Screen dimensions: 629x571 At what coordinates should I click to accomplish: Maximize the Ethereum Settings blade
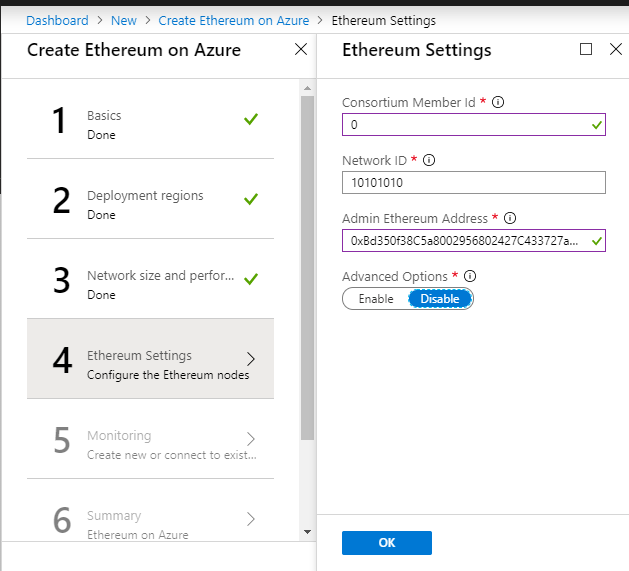pos(586,49)
